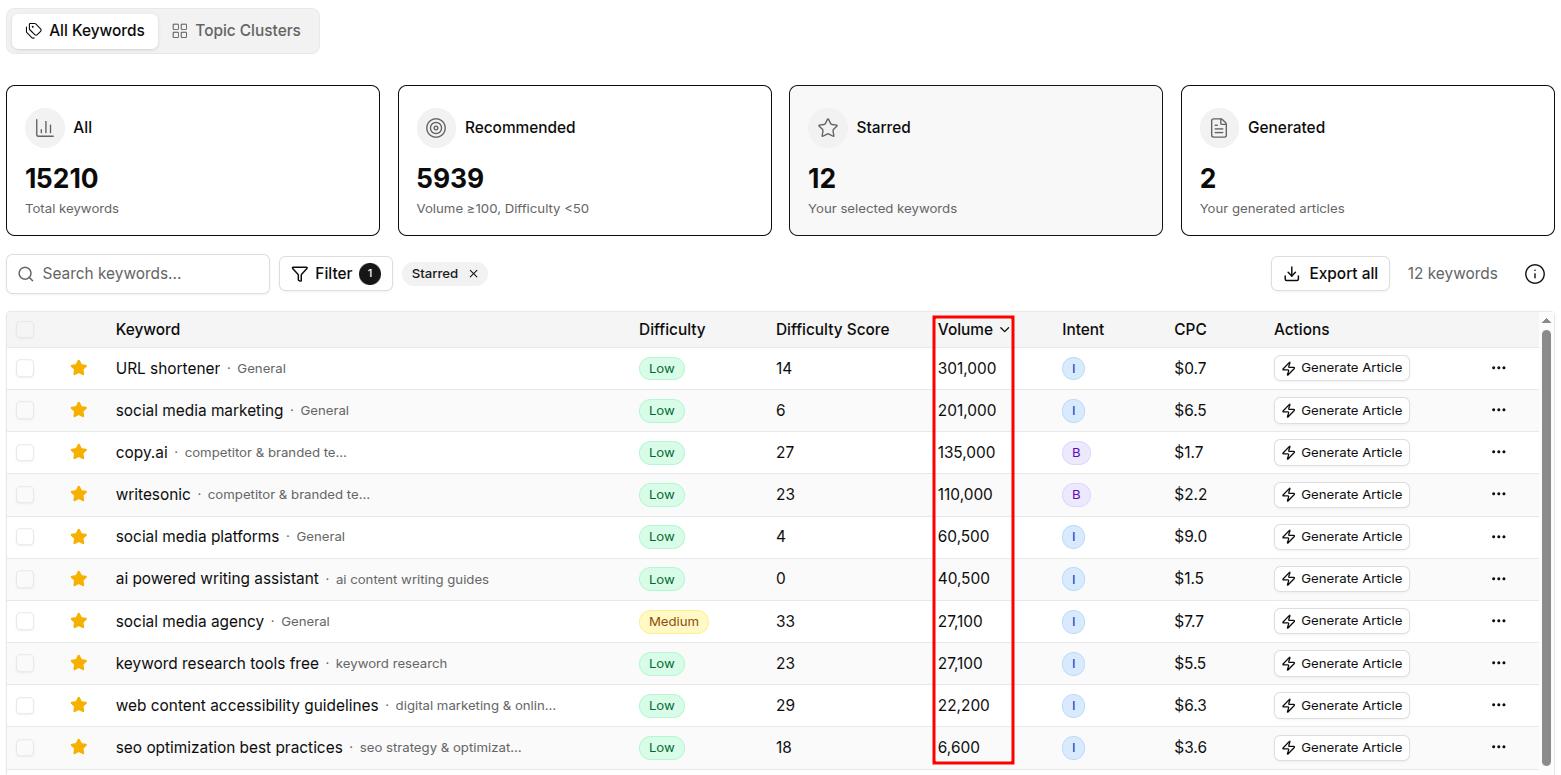The height and width of the screenshot is (775, 1561).
Task: Unstar the copy.ai keyword row
Action: coord(79,452)
